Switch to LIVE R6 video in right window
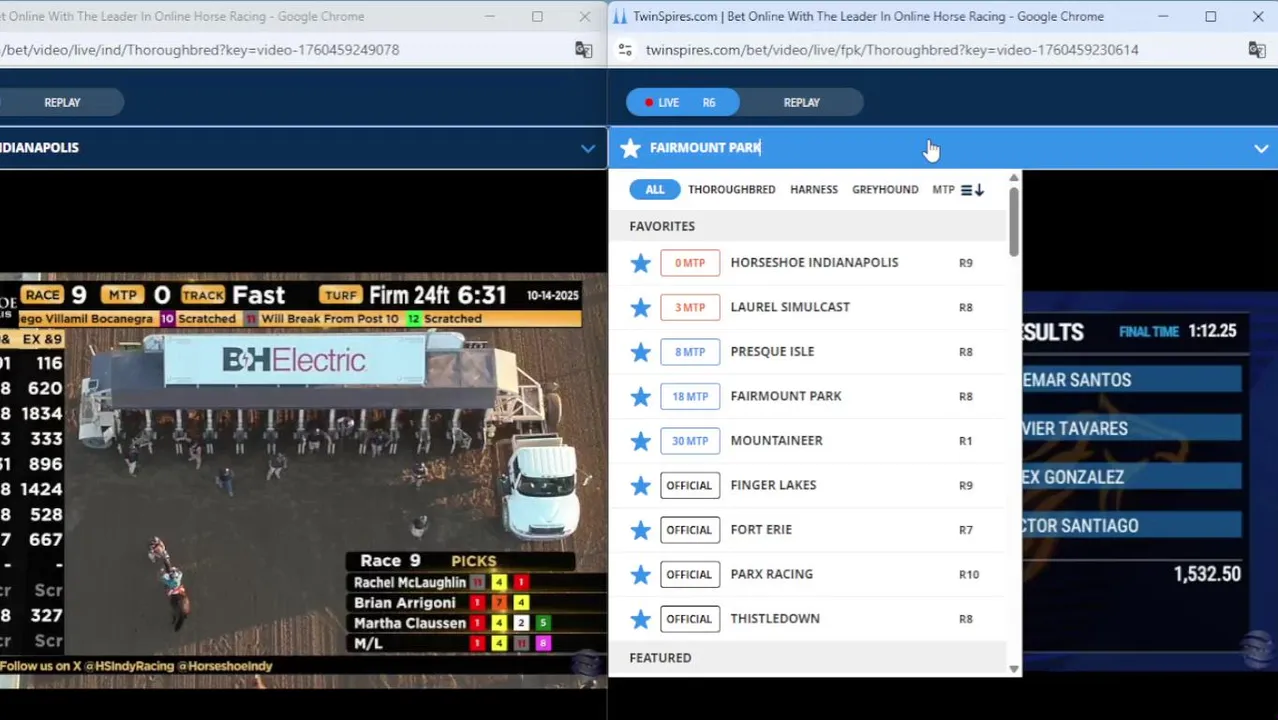1278x720 pixels. point(681,102)
